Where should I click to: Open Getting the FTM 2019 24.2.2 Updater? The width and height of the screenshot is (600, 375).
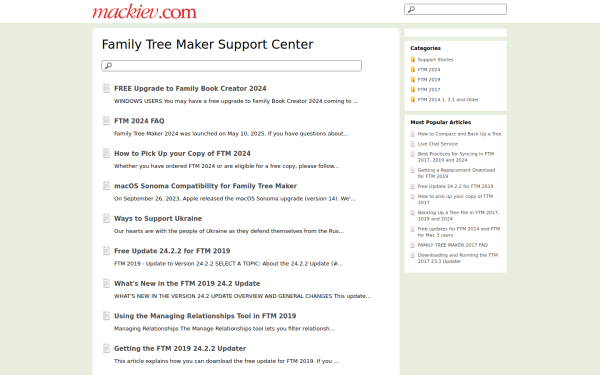(180, 349)
